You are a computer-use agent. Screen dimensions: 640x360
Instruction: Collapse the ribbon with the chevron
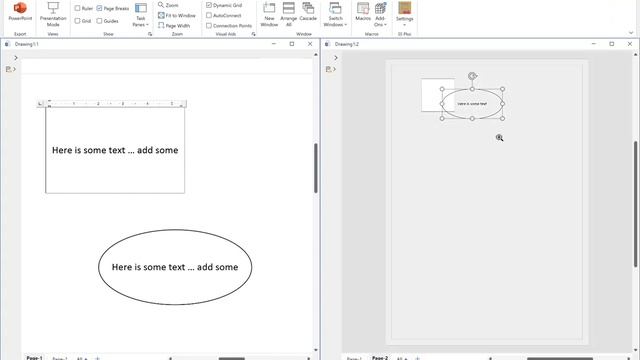coord(631,33)
